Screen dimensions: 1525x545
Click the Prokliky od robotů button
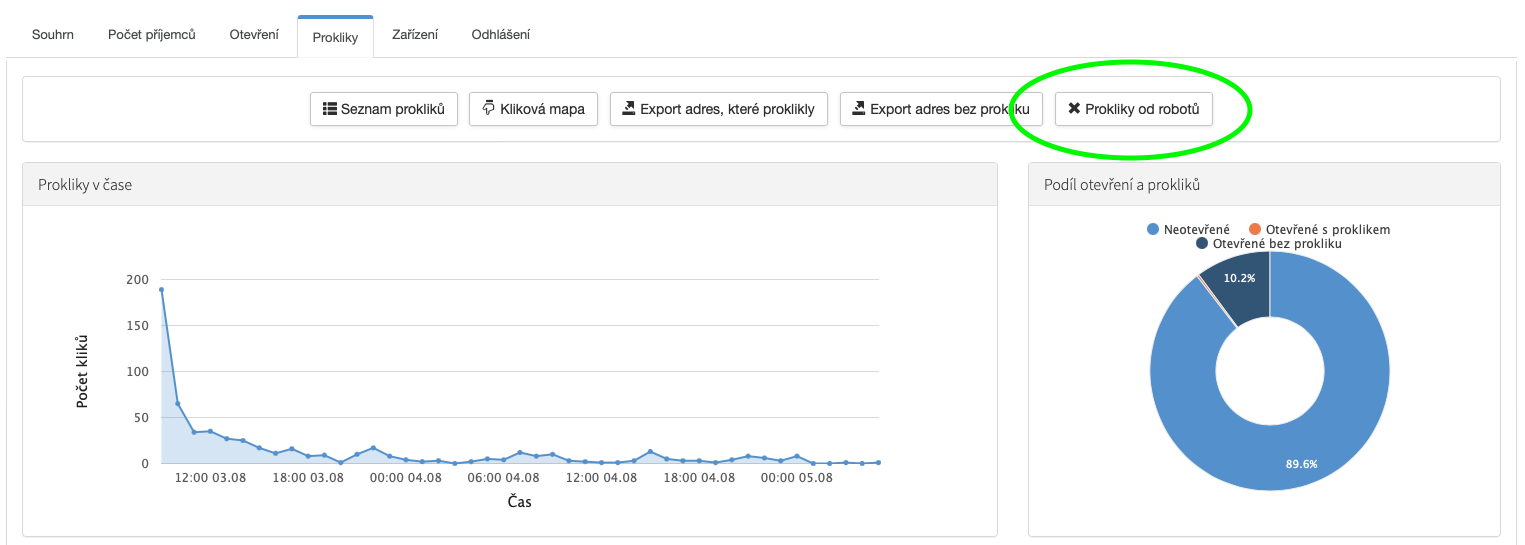click(x=1133, y=109)
